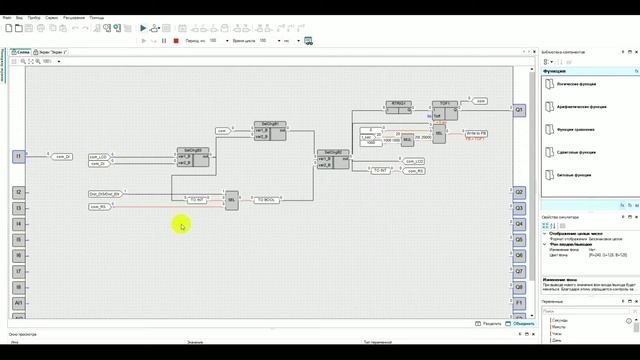This screenshot has height=360, width=640.
Task: Toggle input I2 on the left rail
Action: tap(18, 192)
